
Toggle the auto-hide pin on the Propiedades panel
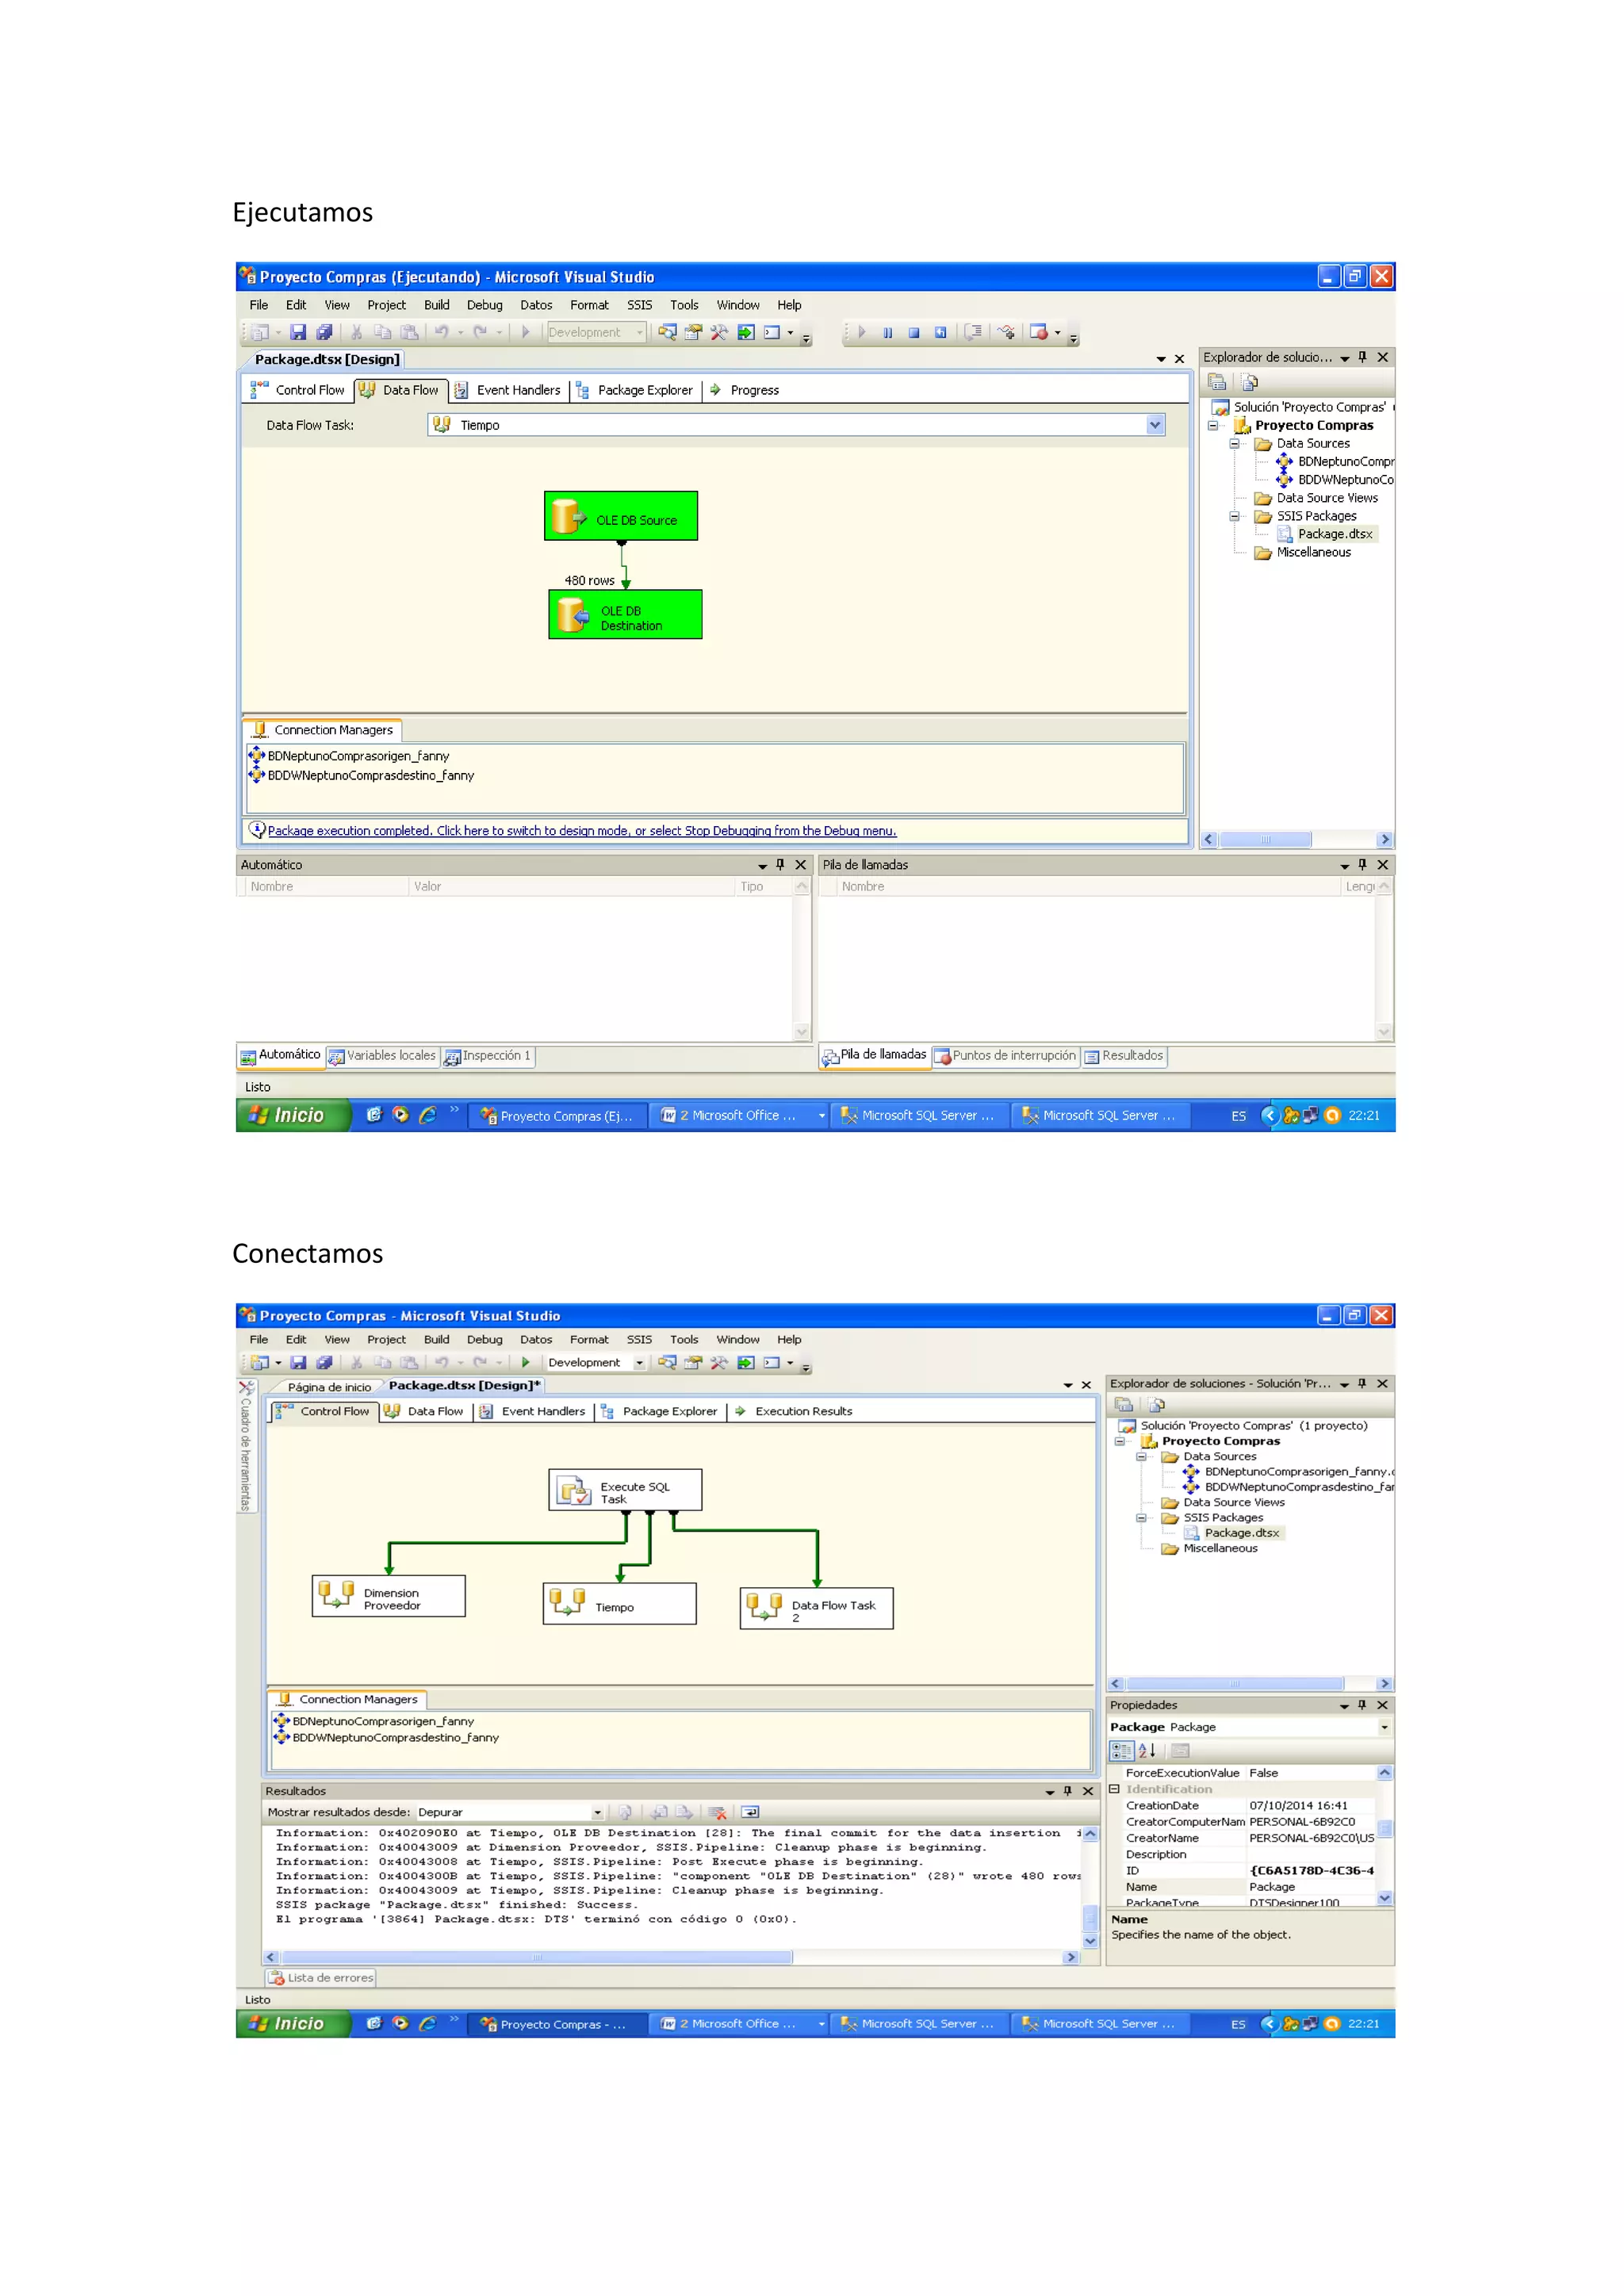(x=1362, y=1705)
